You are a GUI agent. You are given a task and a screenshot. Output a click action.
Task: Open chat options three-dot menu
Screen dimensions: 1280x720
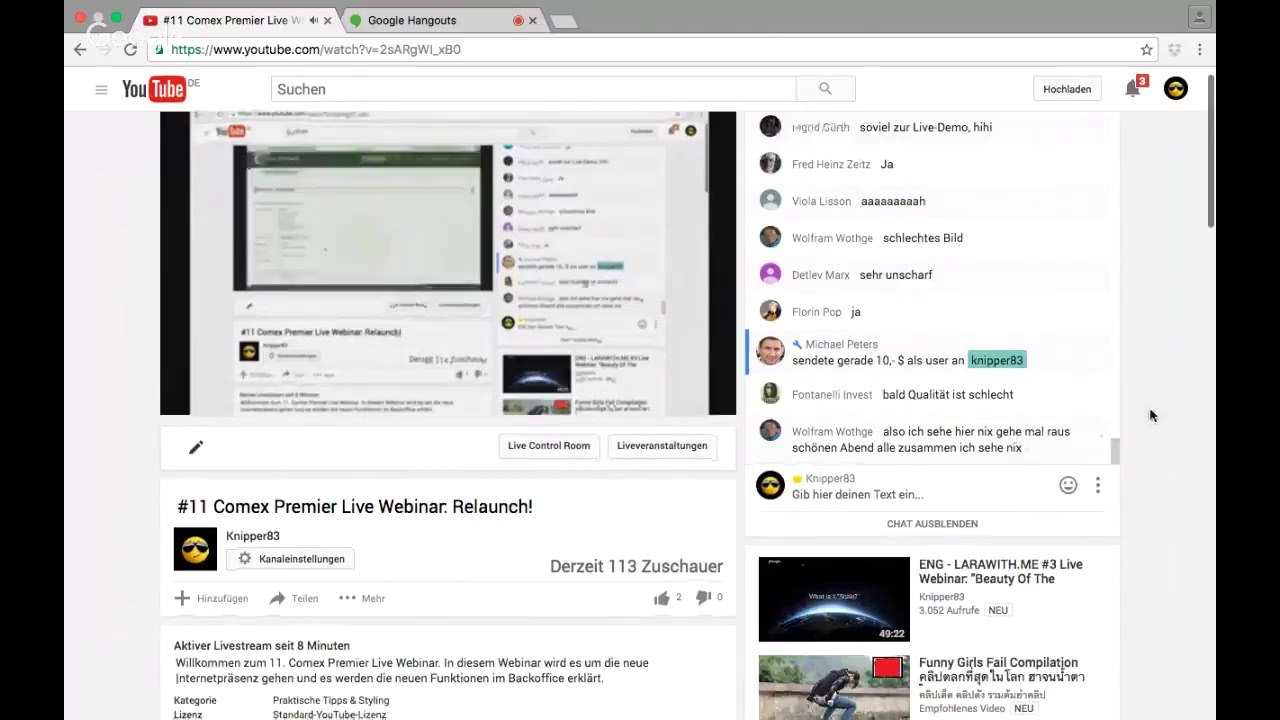[1097, 485]
